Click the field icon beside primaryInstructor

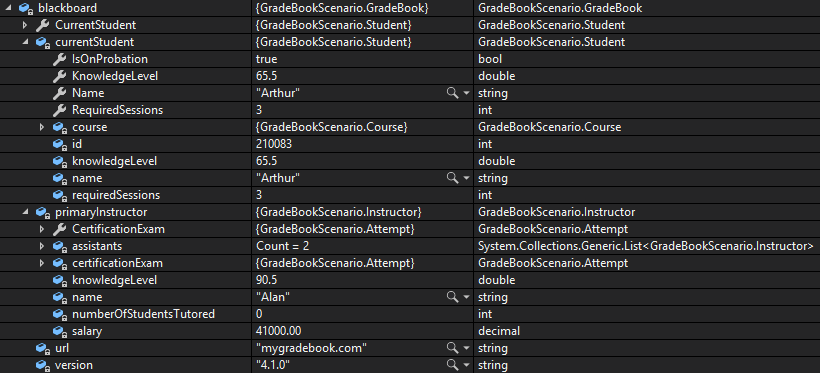click(x=42, y=212)
